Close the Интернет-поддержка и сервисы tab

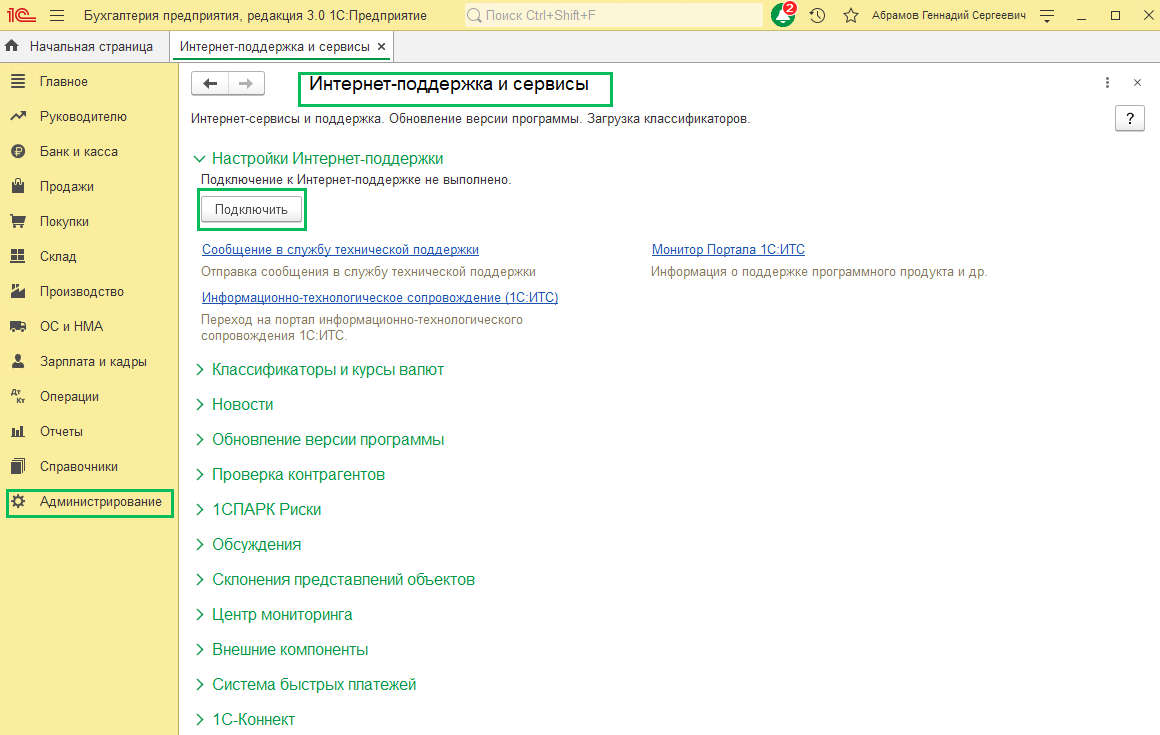pyautogui.click(x=382, y=47)
